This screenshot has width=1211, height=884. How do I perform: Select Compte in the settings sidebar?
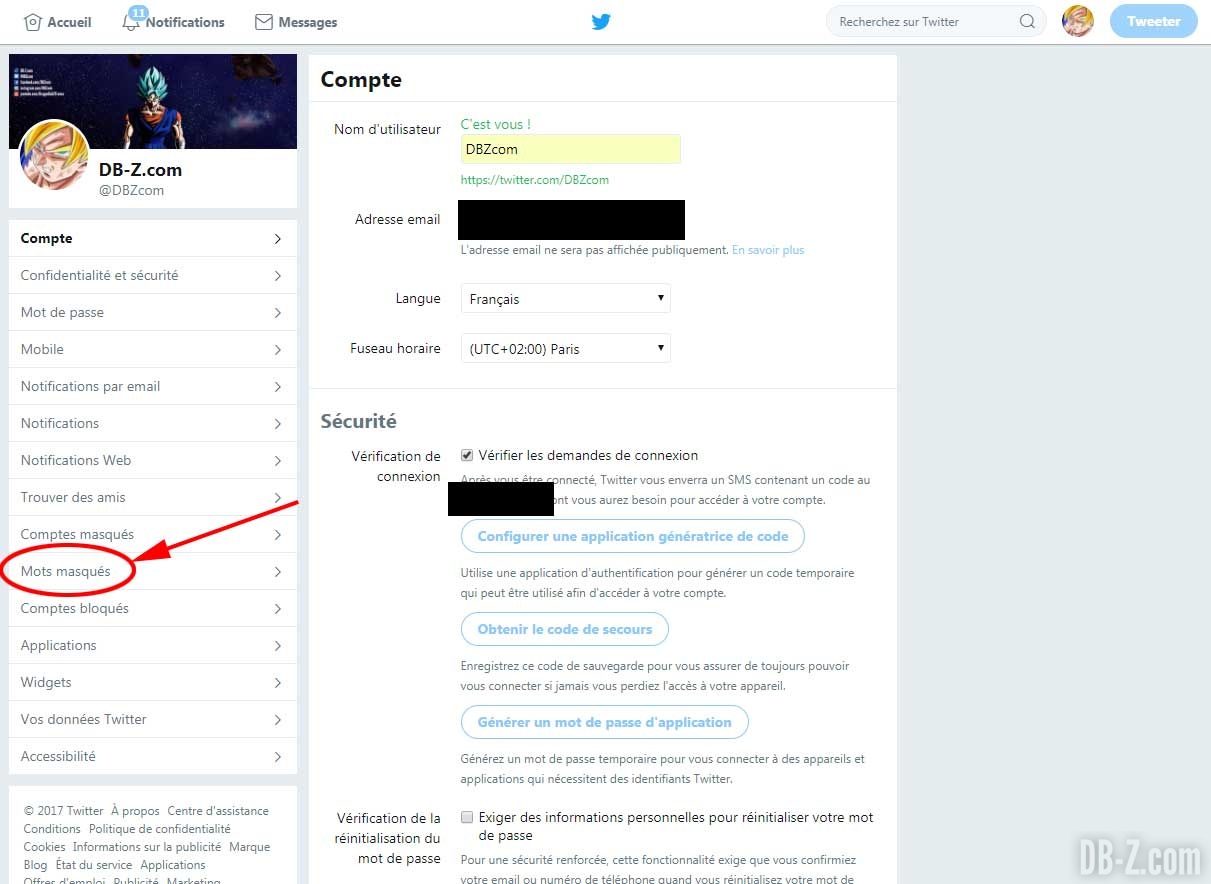[153, 238]
